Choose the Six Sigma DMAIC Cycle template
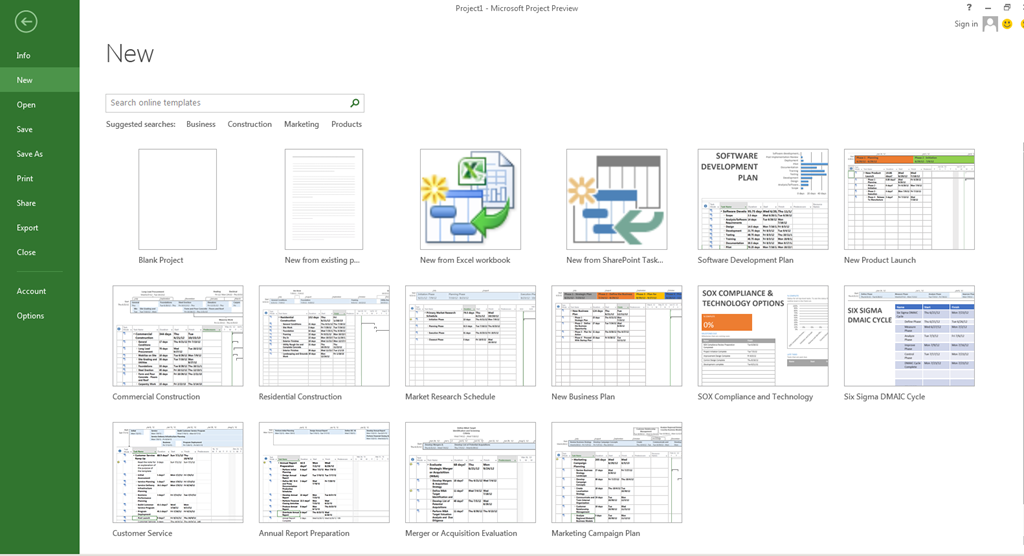 click(x=909, y=336)
